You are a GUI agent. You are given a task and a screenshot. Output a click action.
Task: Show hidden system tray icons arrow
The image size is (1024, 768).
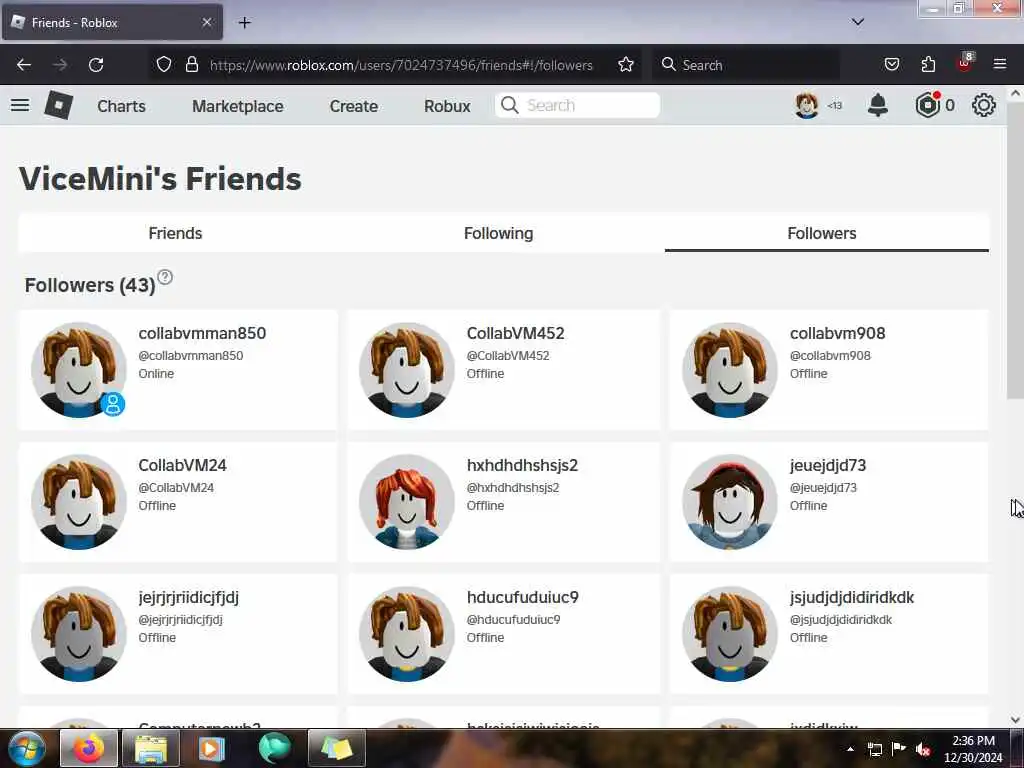[x=850, y=749]
